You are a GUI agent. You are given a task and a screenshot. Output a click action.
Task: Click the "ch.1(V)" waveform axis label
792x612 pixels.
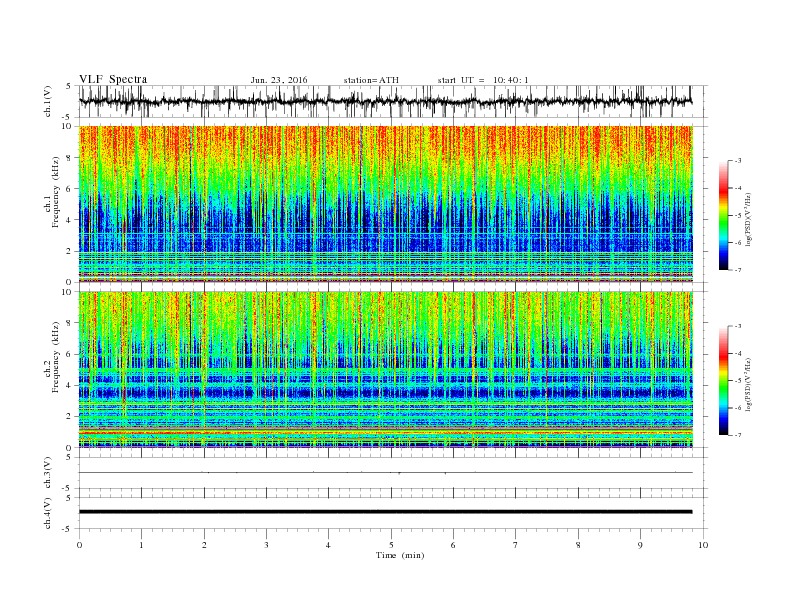tap(48, 101)
